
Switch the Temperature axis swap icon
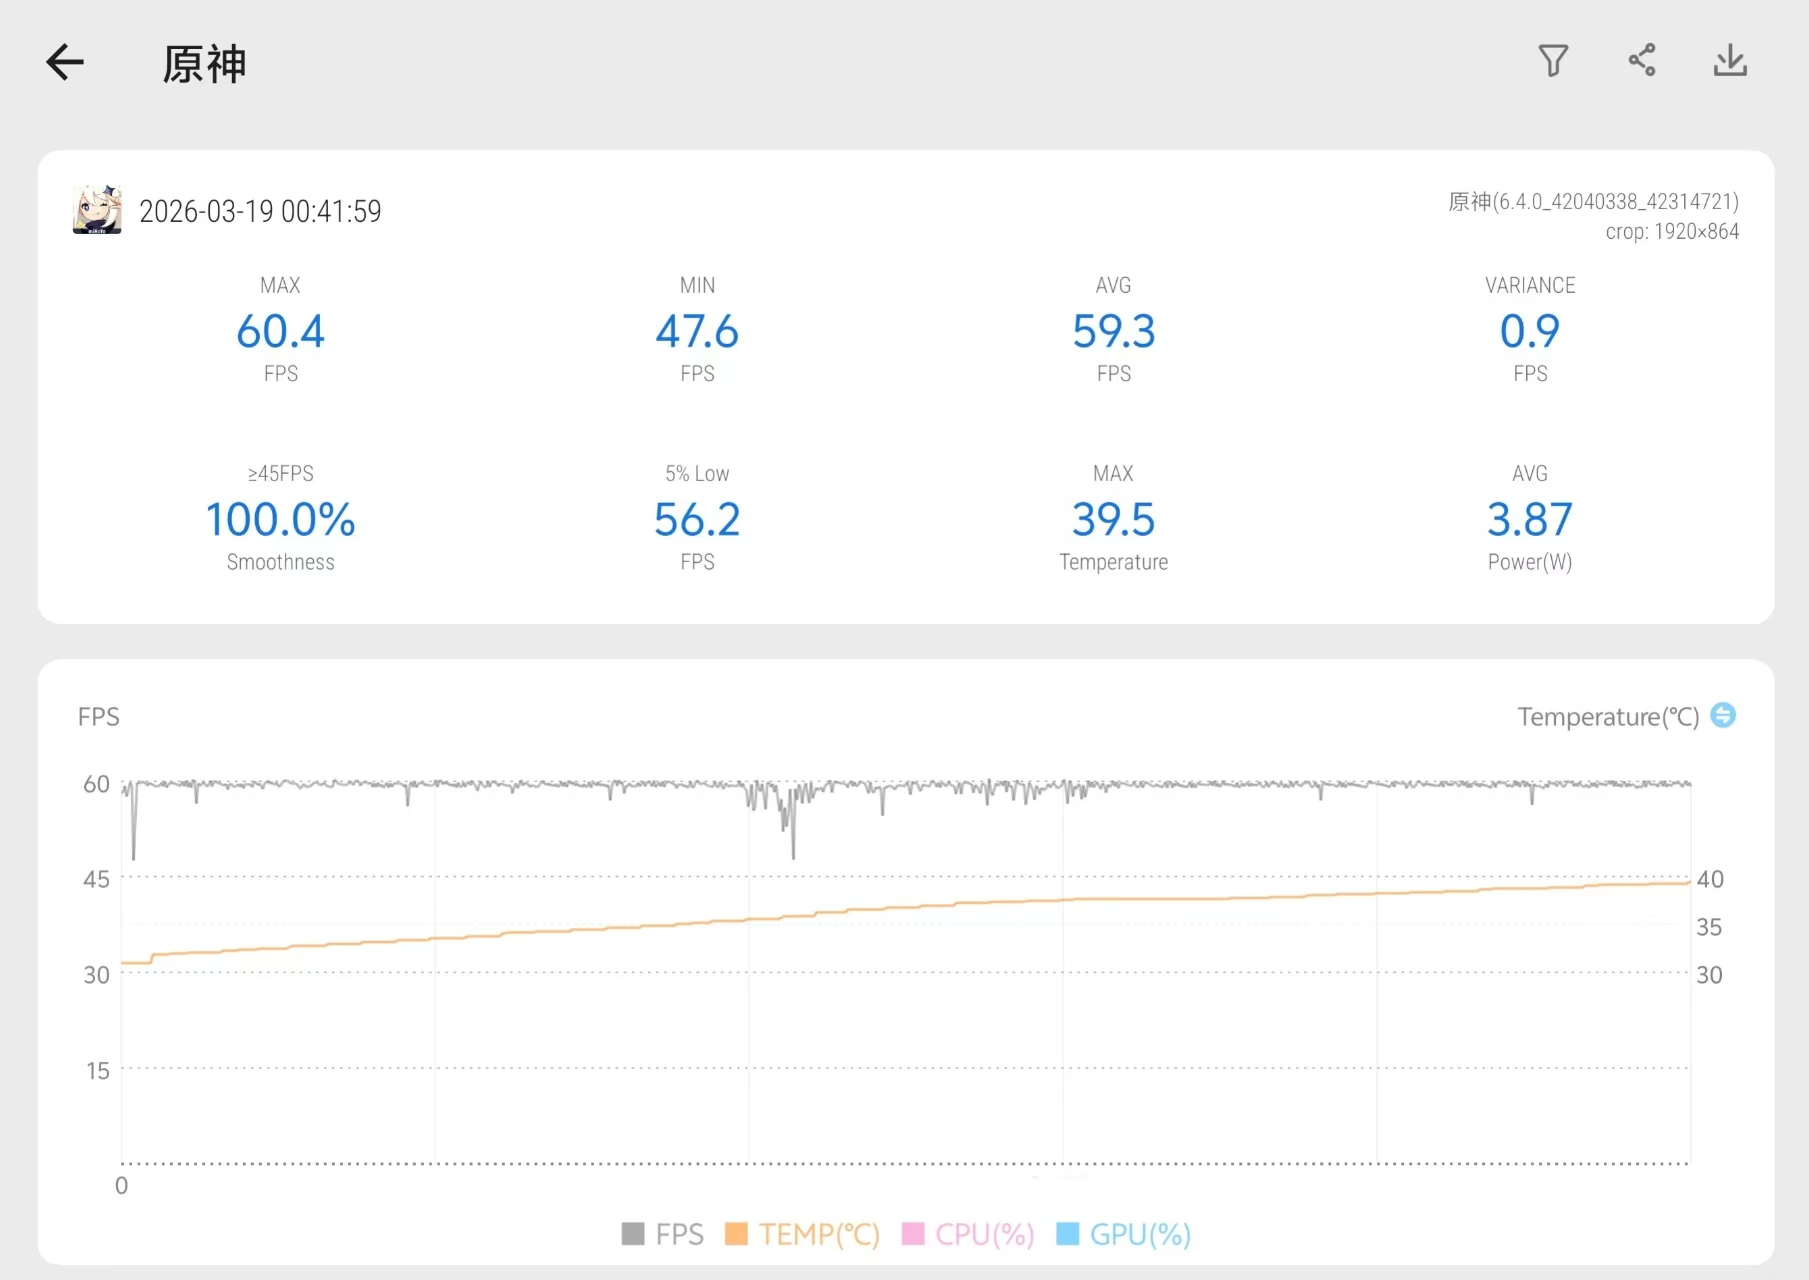(1722, 716)
